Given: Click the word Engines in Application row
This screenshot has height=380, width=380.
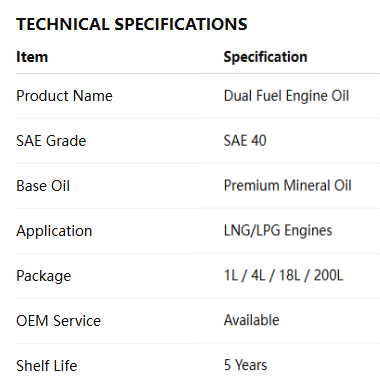Looking at the screenshot, I should coord(308,231).
